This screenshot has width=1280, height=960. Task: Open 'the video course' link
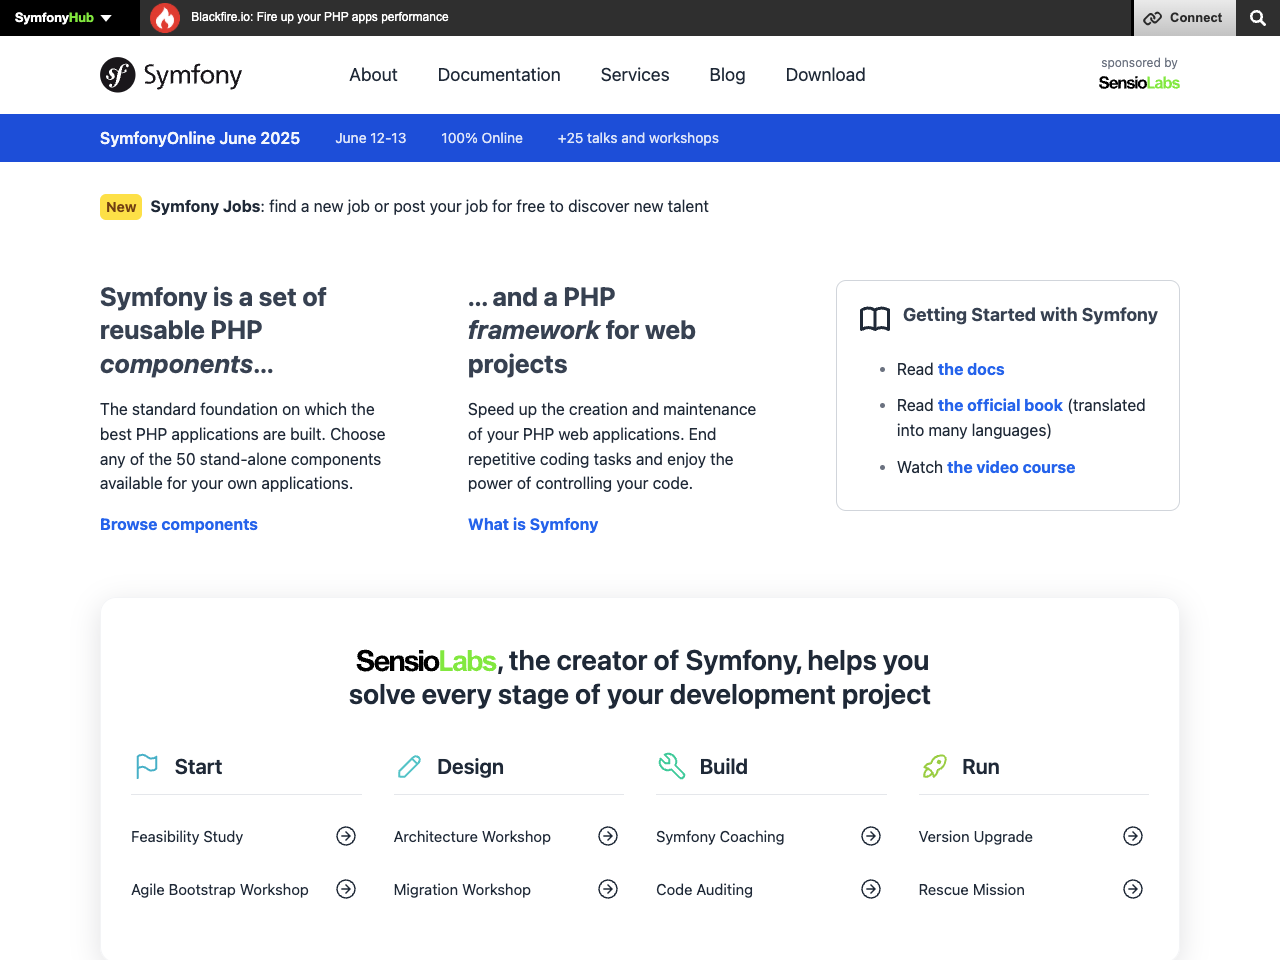(1011, 467)
